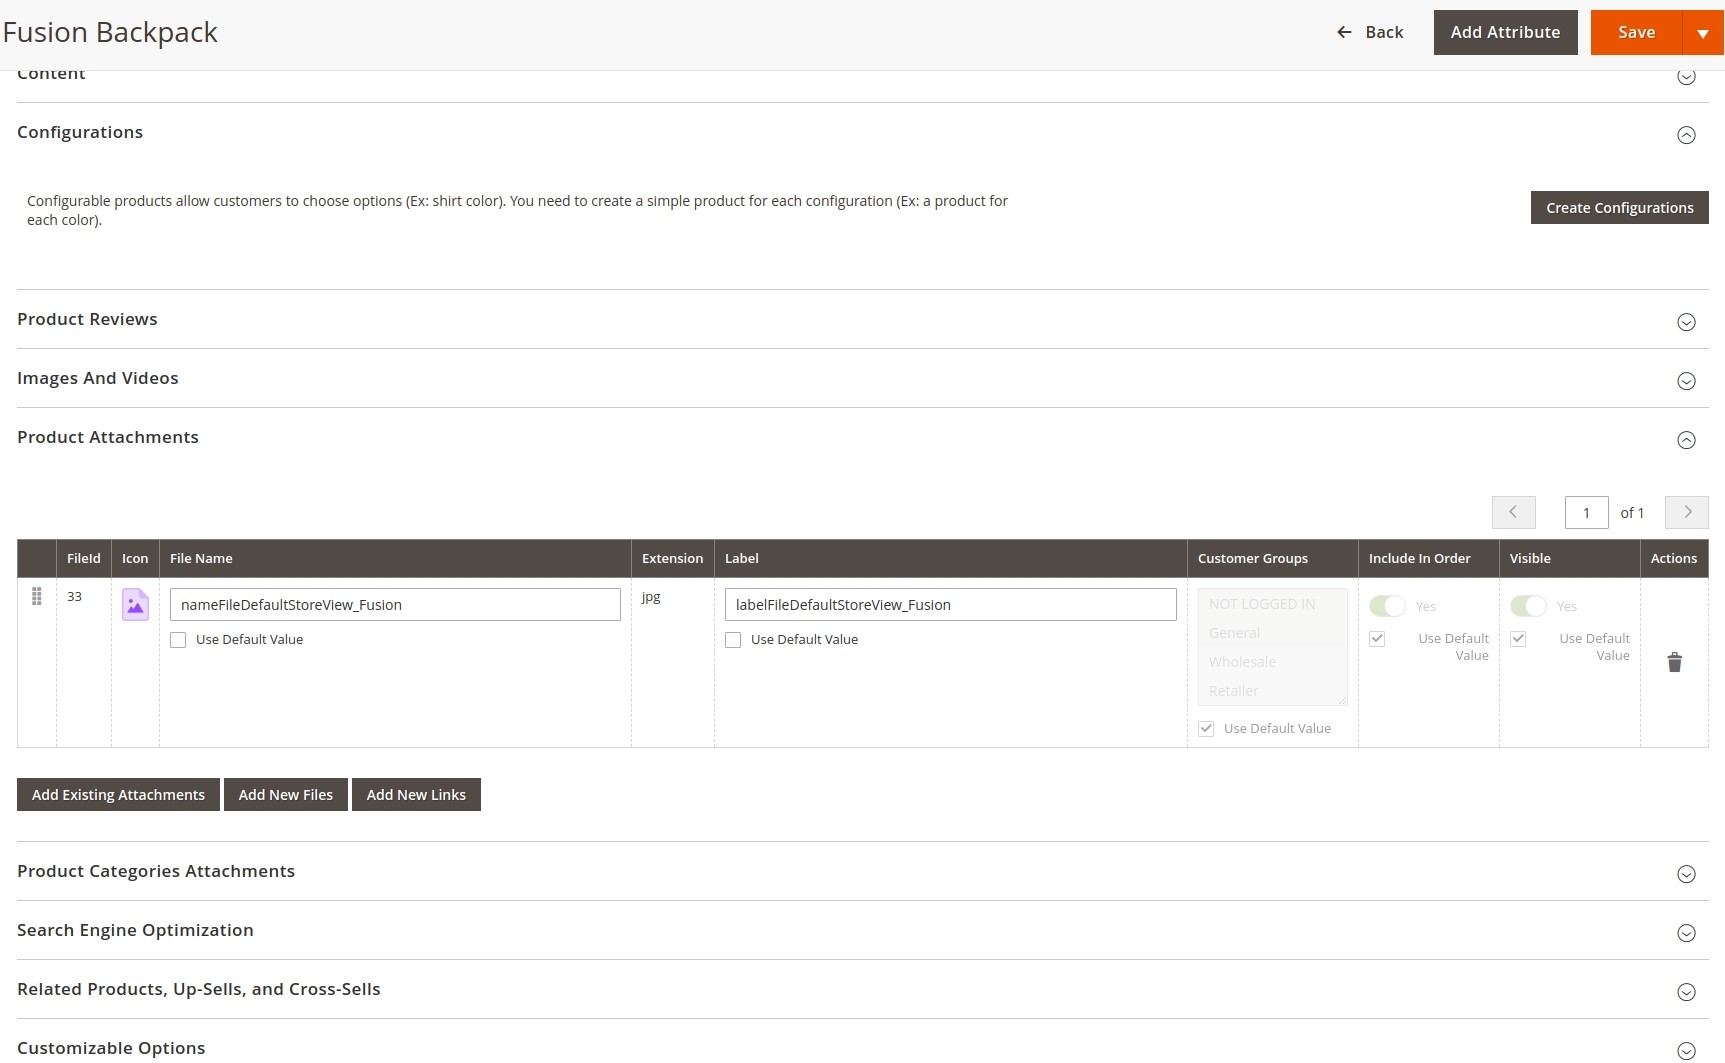Viewport: 1725px width, 1063px height.
Task: Go to next attachments page arrow
Action: [1686, 512]
